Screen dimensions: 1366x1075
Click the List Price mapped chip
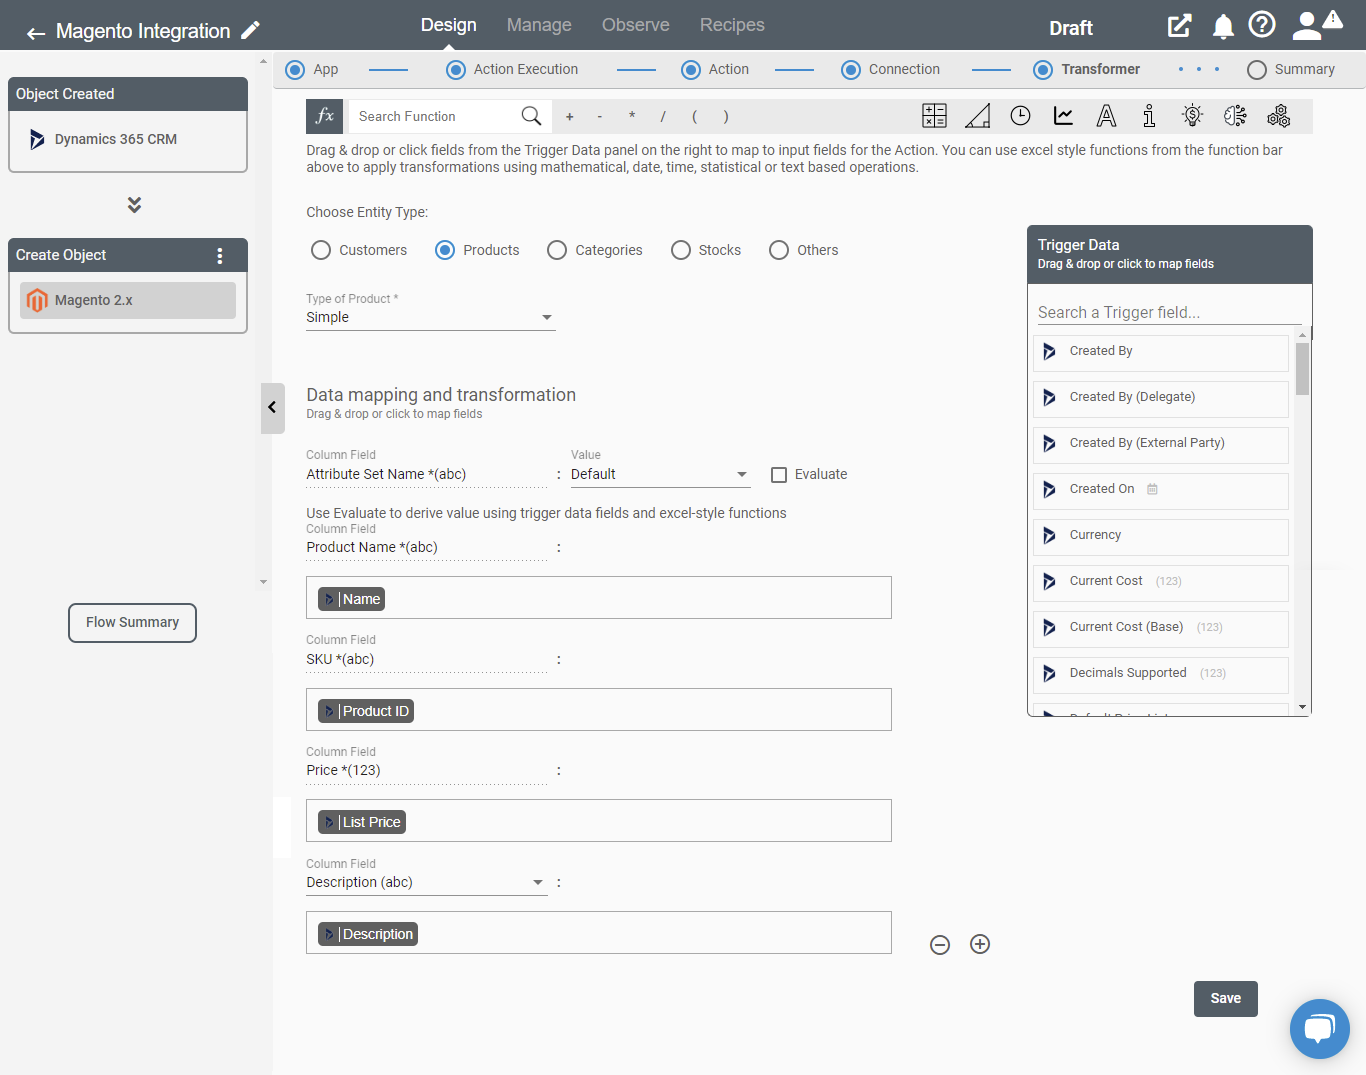click(x=362, y=822)
